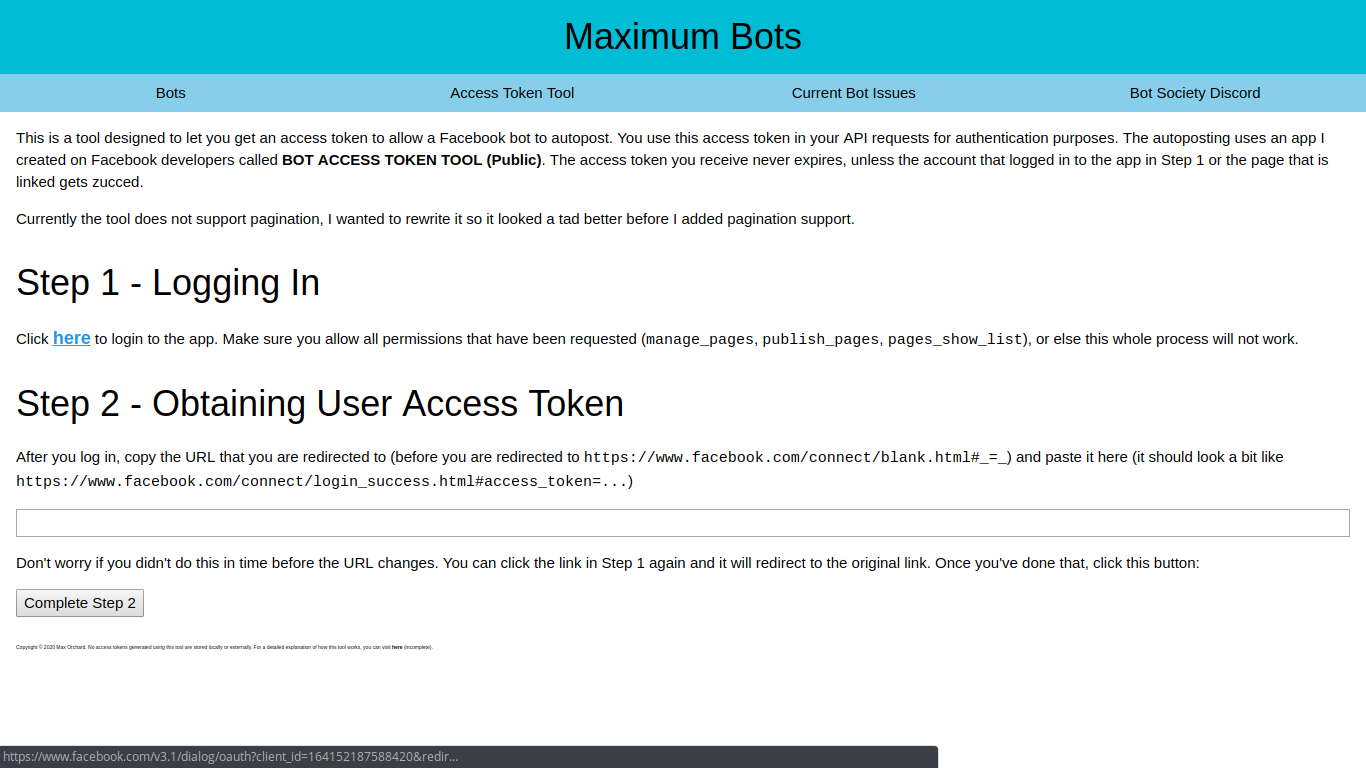1366x768 pixels.
Task: Go to Bot Society Discord tab
Action: (1195, 93)
